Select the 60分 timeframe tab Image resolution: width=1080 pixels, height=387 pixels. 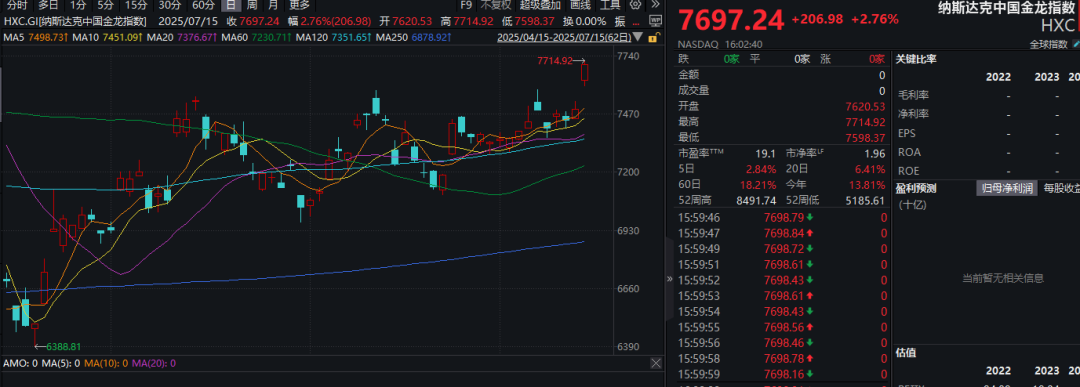click(x=203, y=4)
